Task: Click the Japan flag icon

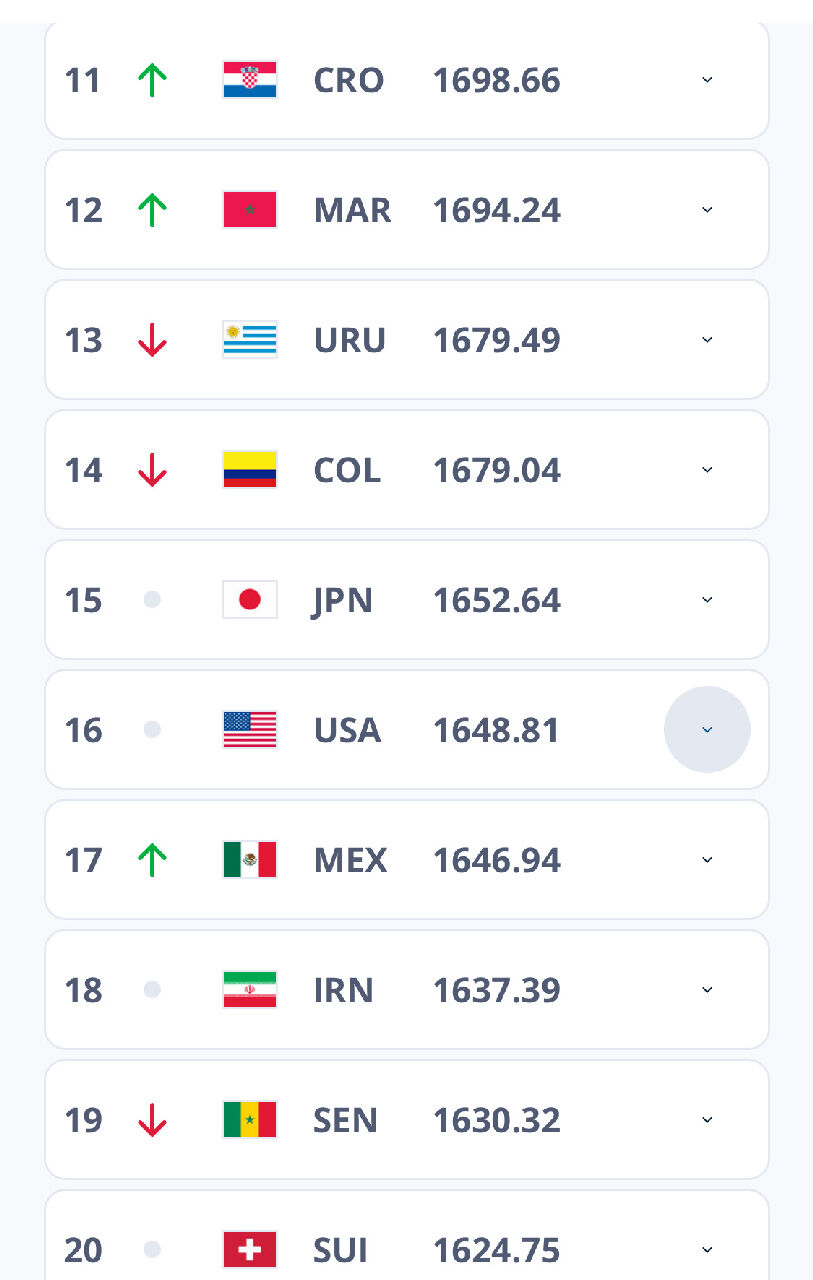Action: 249,600
